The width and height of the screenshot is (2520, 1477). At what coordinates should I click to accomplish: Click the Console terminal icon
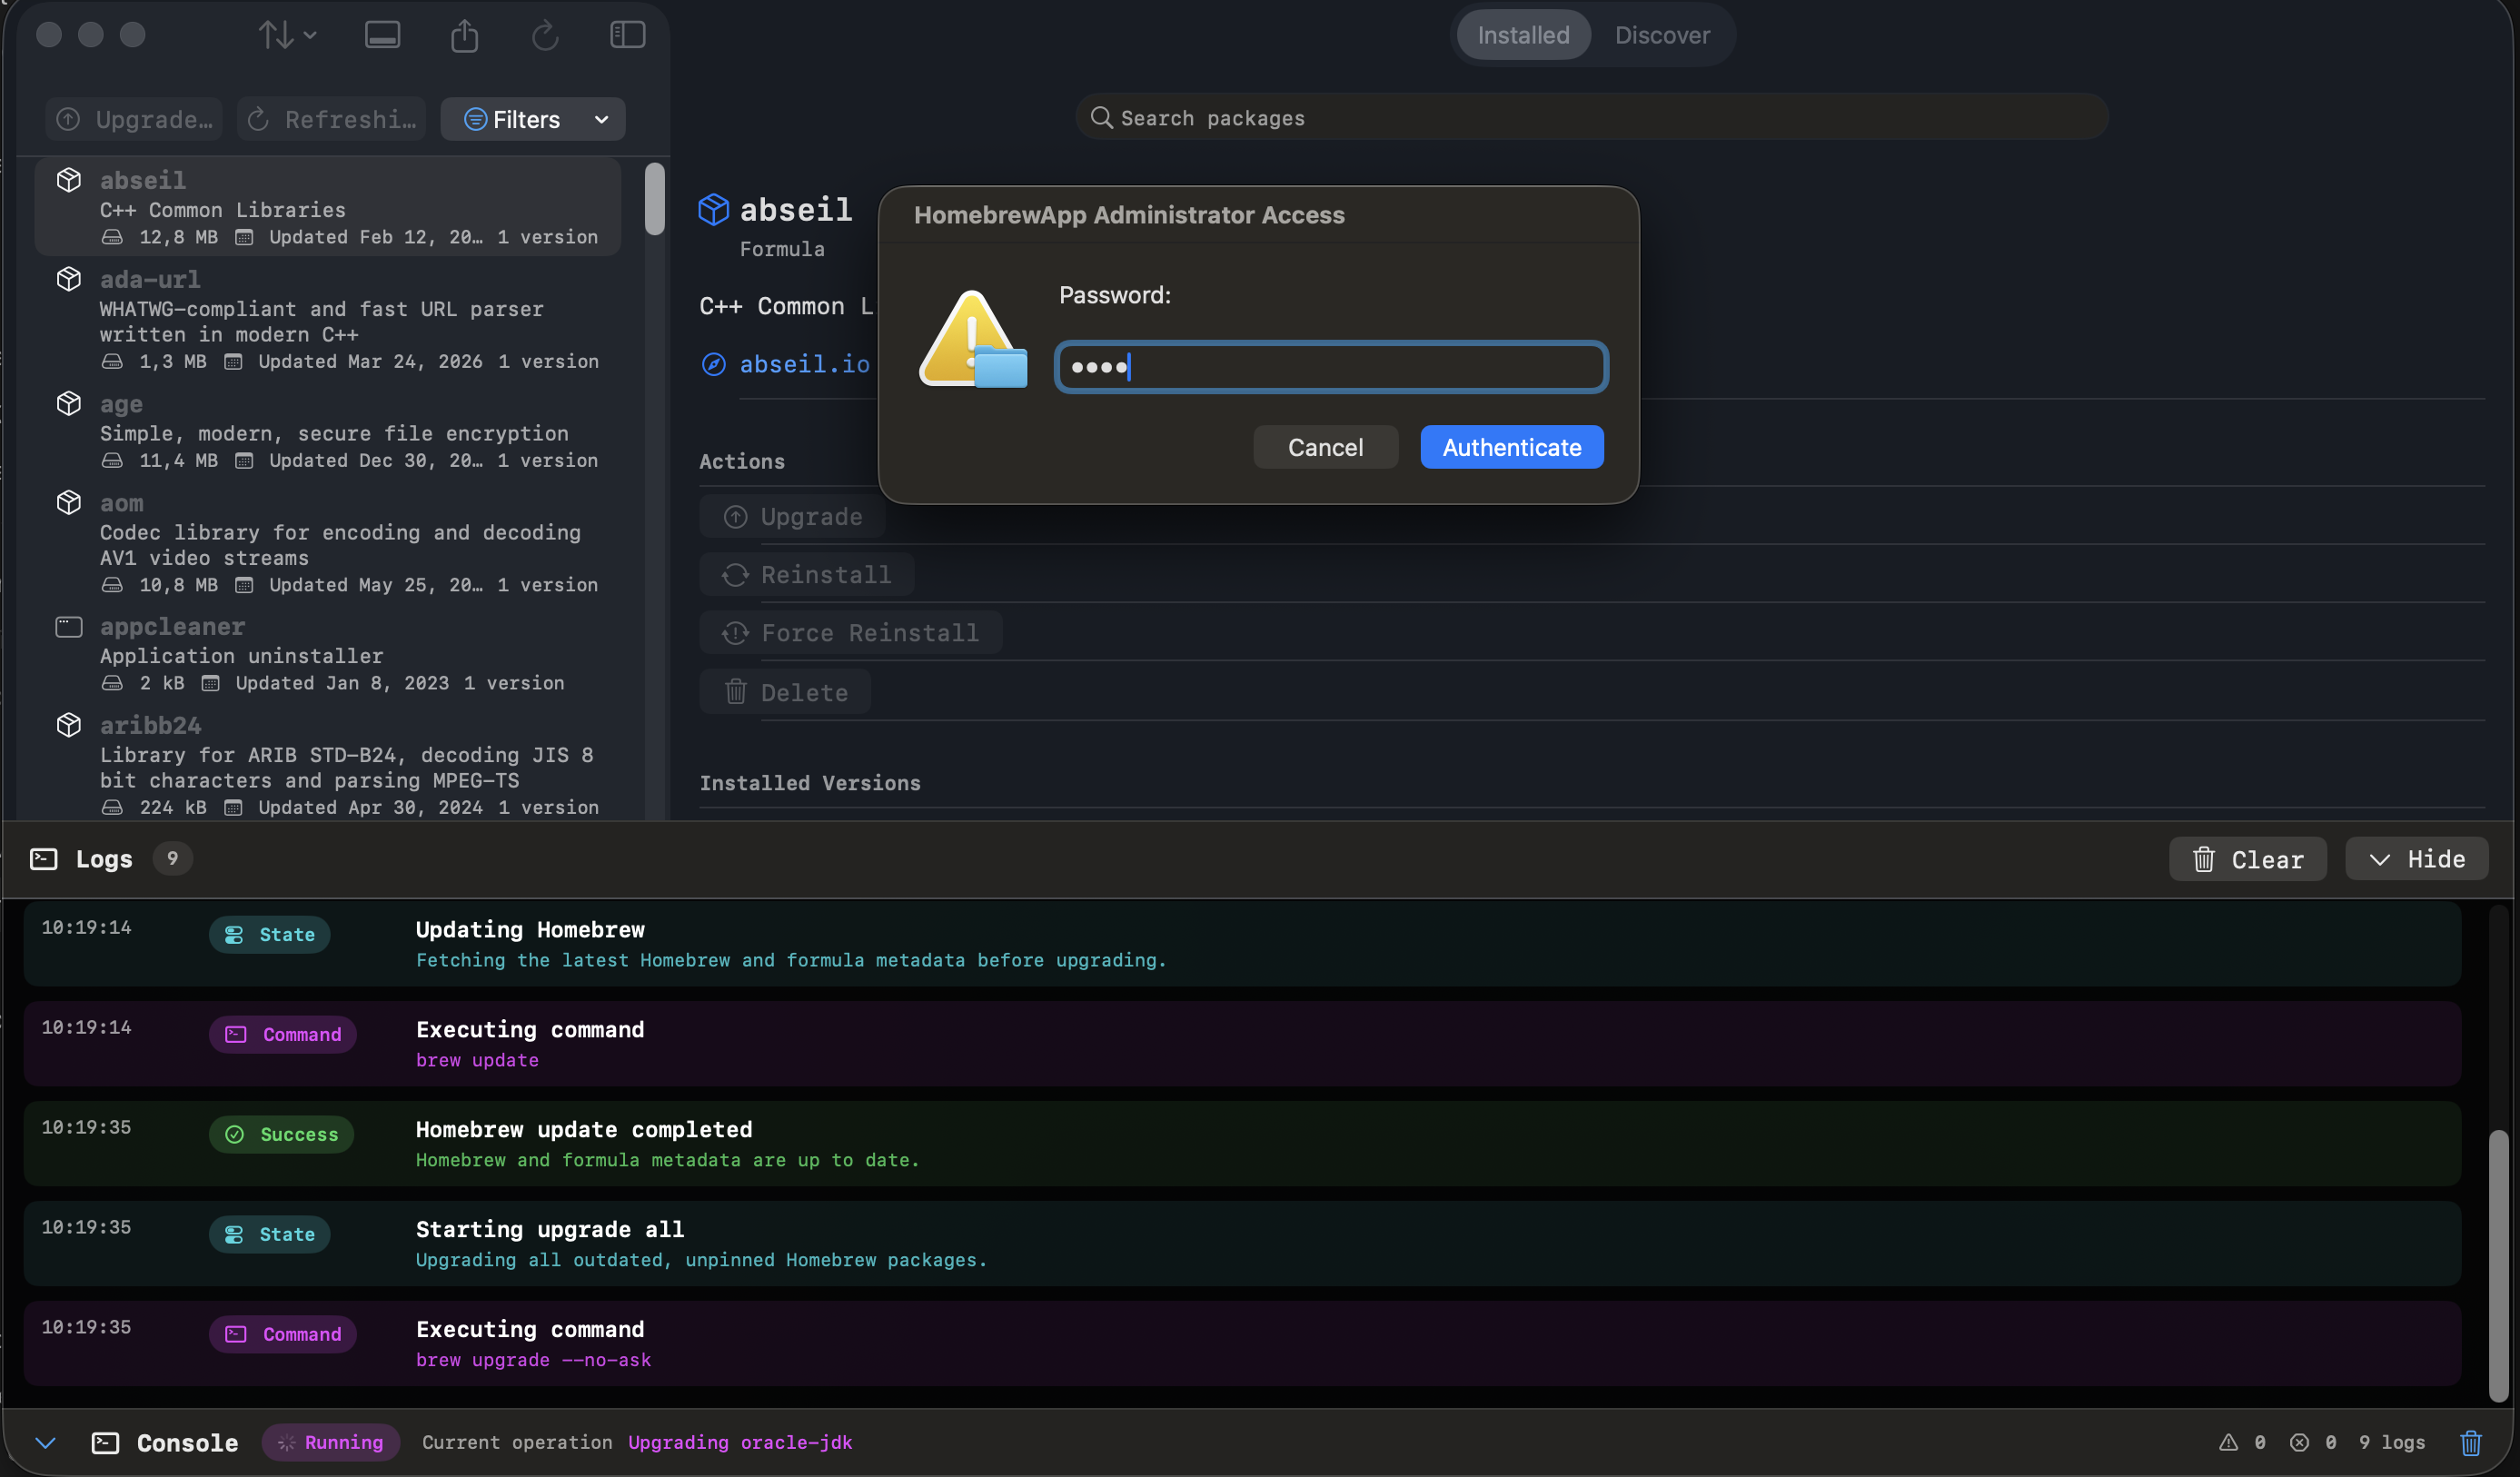point(105,1443)
